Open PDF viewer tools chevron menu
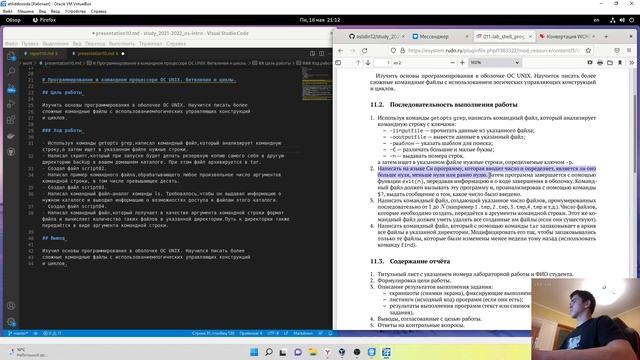Image resolution: width=640 pixels, height=360 pixels. click(631, 63)
